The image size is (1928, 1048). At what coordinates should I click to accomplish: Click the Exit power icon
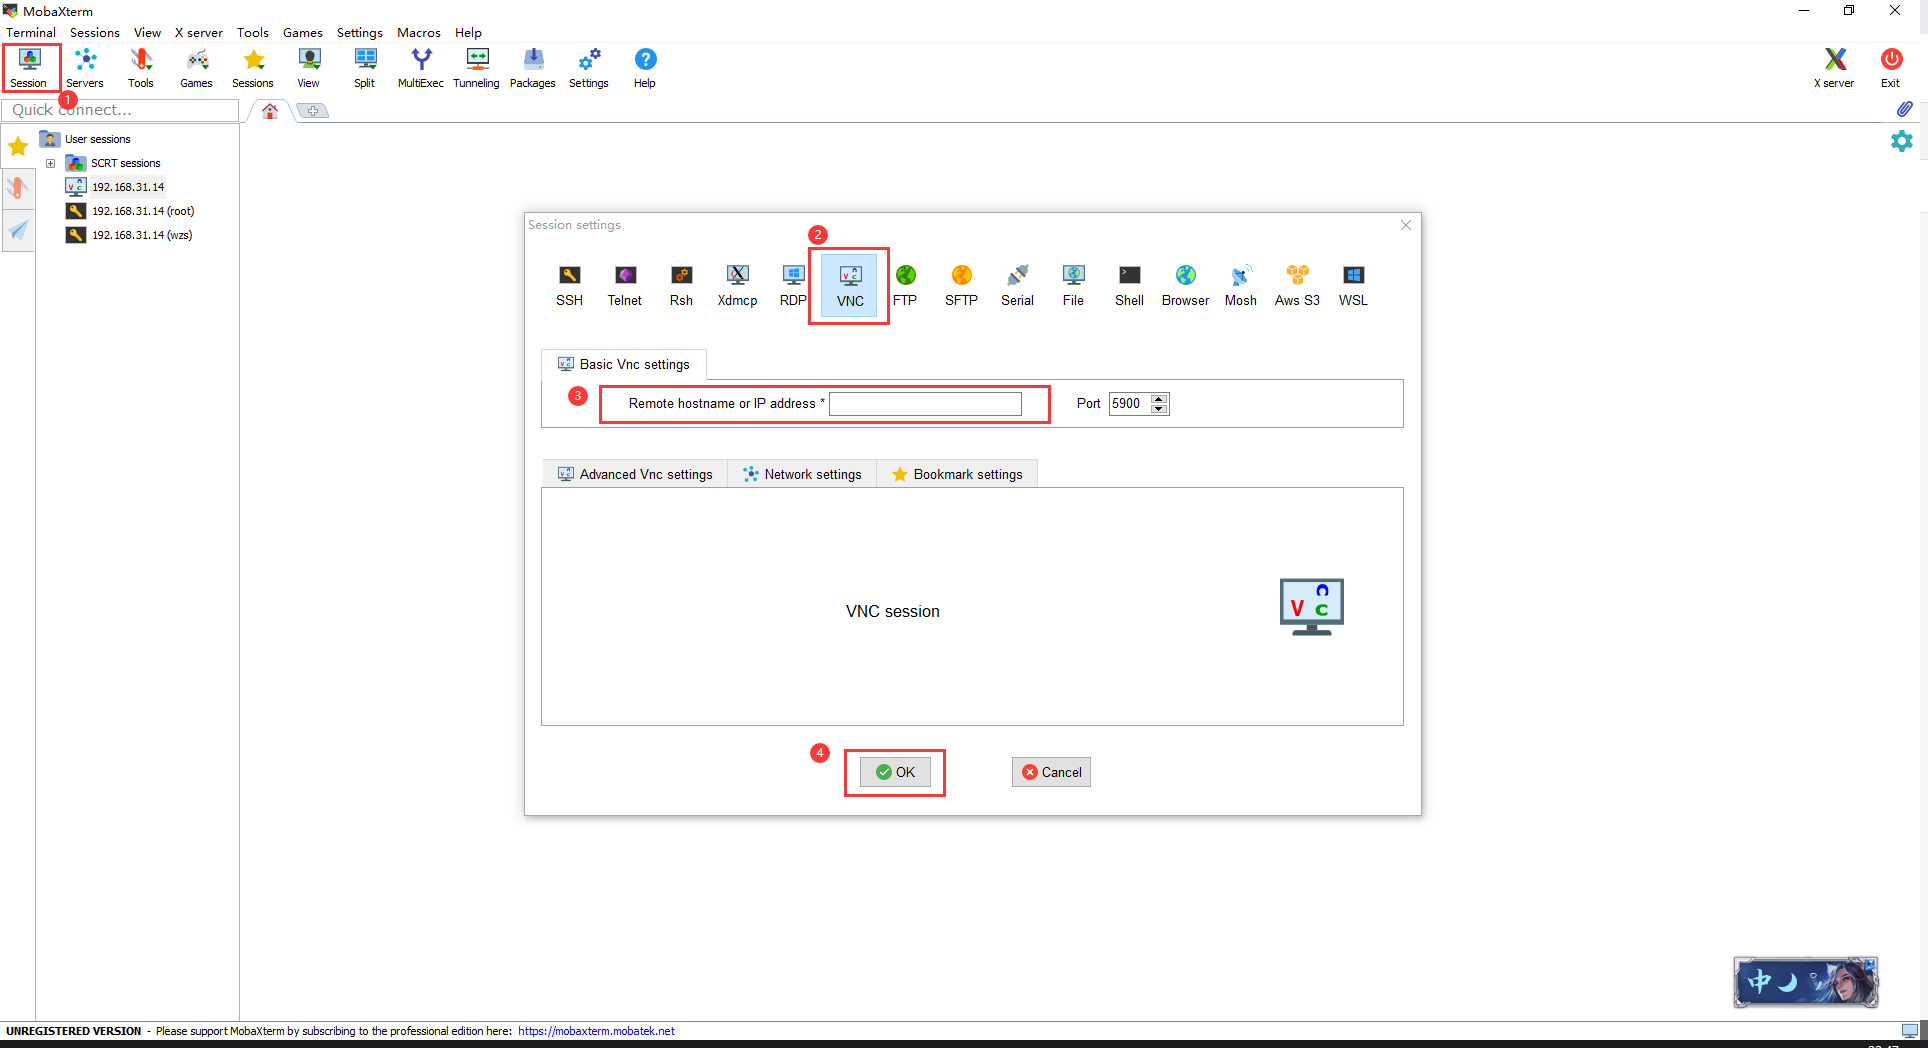click(1891, 68)
